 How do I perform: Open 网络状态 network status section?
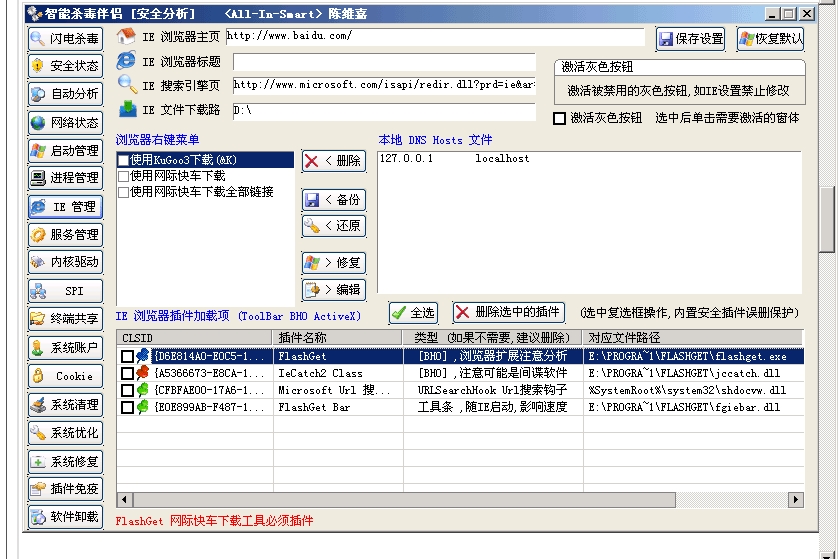pyautogui.click(x=65, y=122)
